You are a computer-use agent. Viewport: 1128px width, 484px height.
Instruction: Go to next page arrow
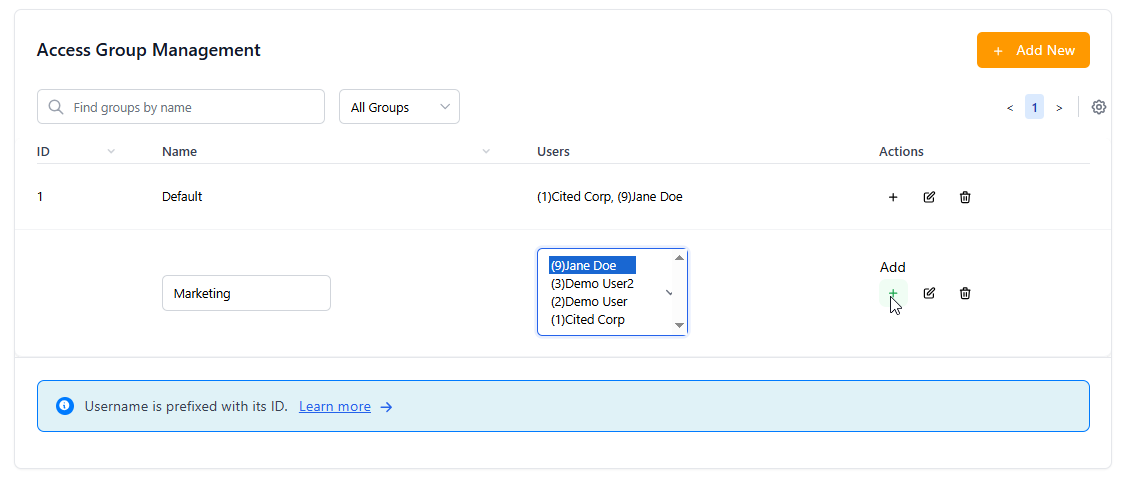[x=1059, y=107]
